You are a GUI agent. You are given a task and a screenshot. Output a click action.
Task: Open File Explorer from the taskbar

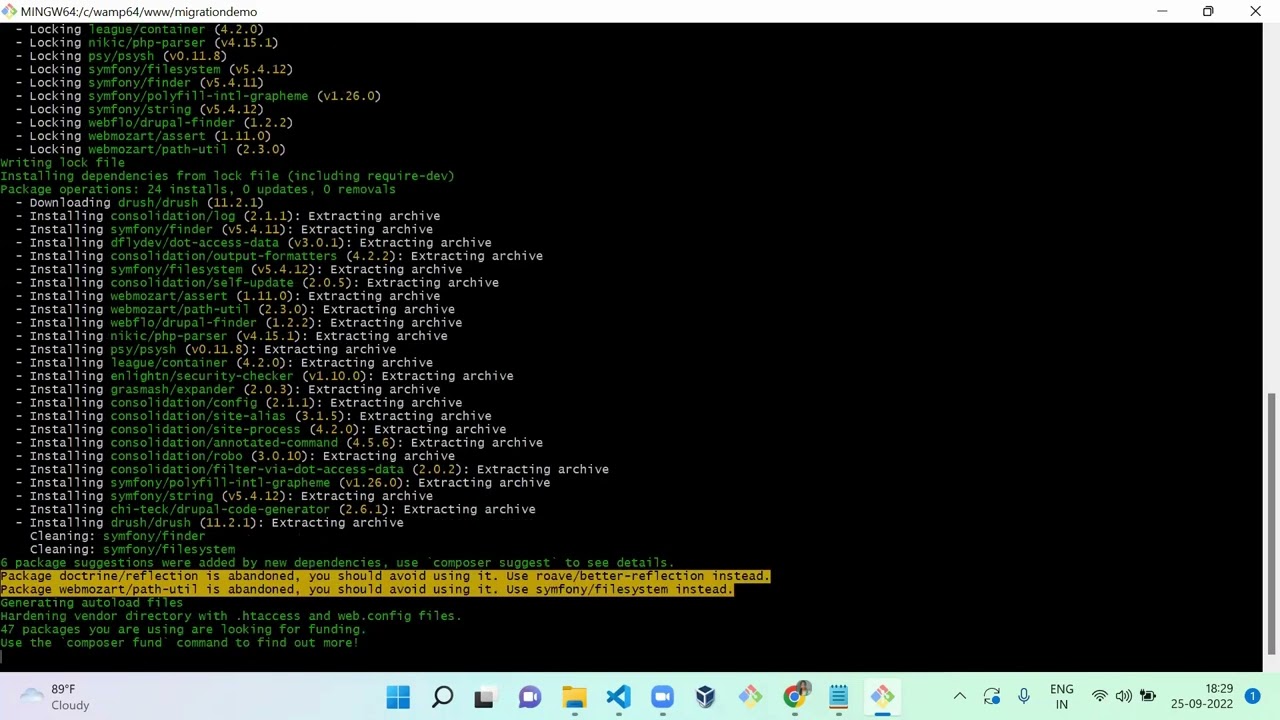[574, 697]
